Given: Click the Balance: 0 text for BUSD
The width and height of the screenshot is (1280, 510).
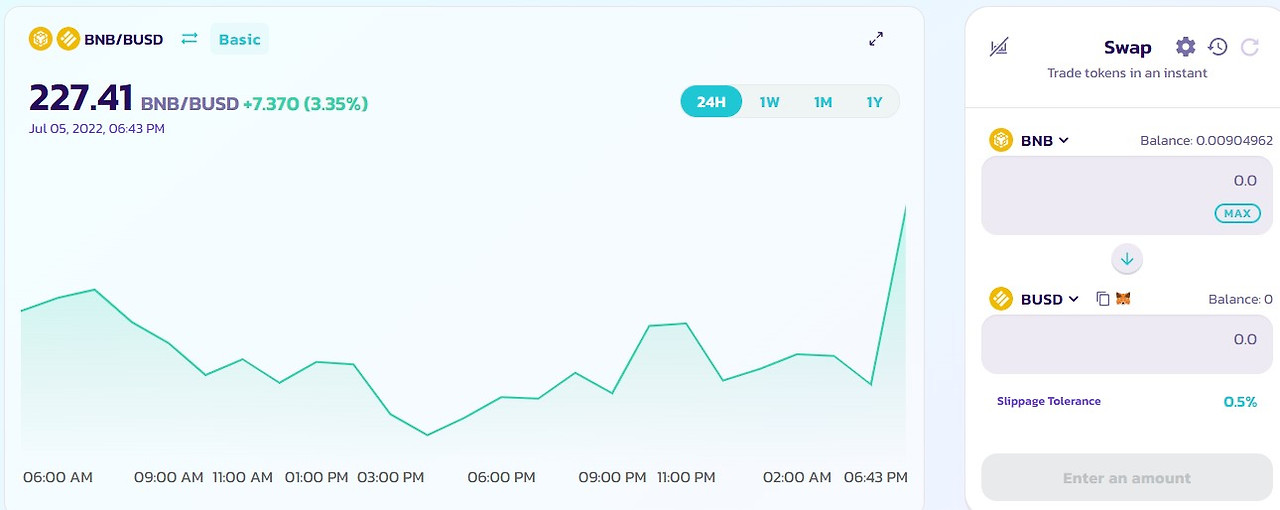Looking at the screenshot, I should pos(1240,299).
